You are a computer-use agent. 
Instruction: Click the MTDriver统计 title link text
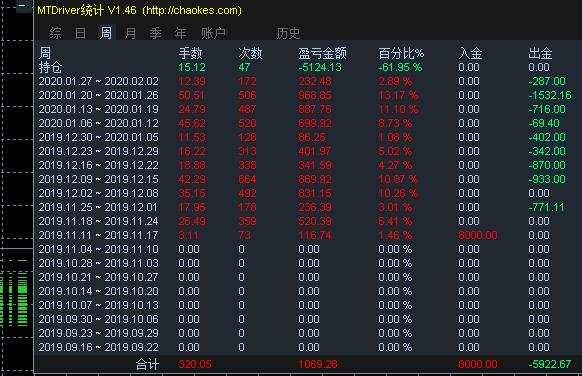point(70,10)
